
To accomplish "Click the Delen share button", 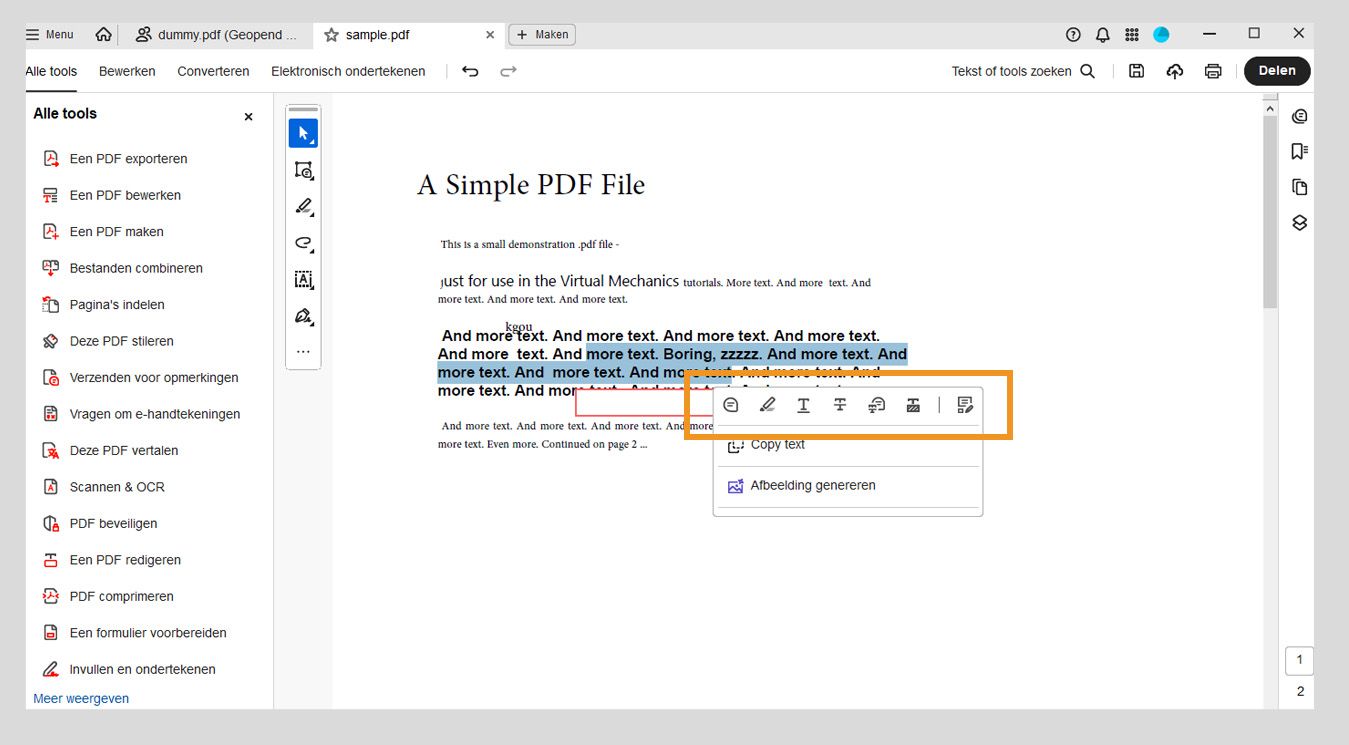I will click(1277, 71).
